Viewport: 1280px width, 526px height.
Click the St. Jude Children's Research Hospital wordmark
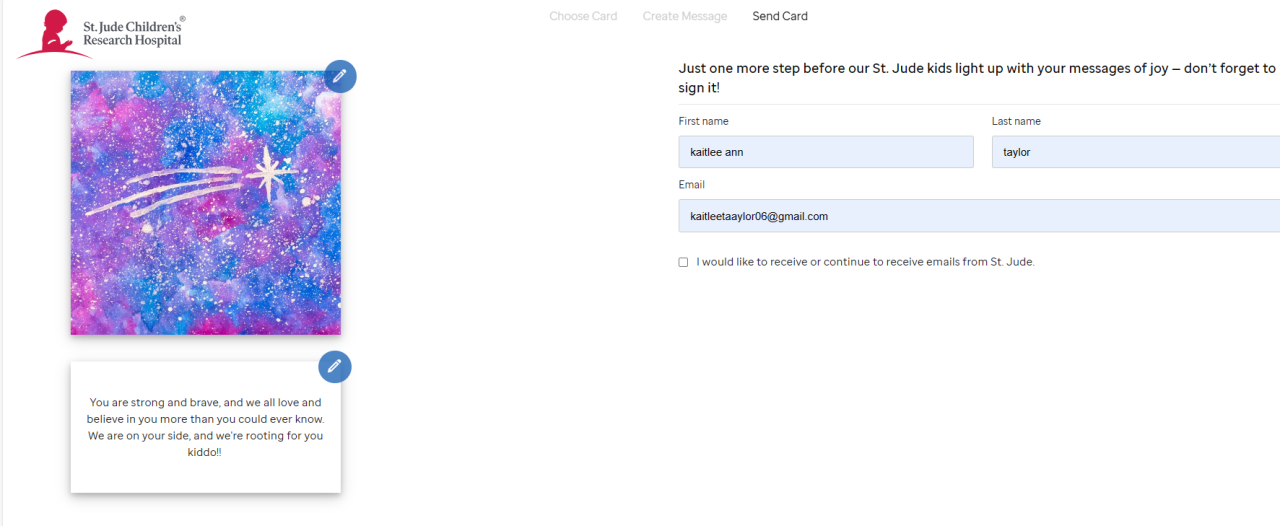tap(133, 32)
